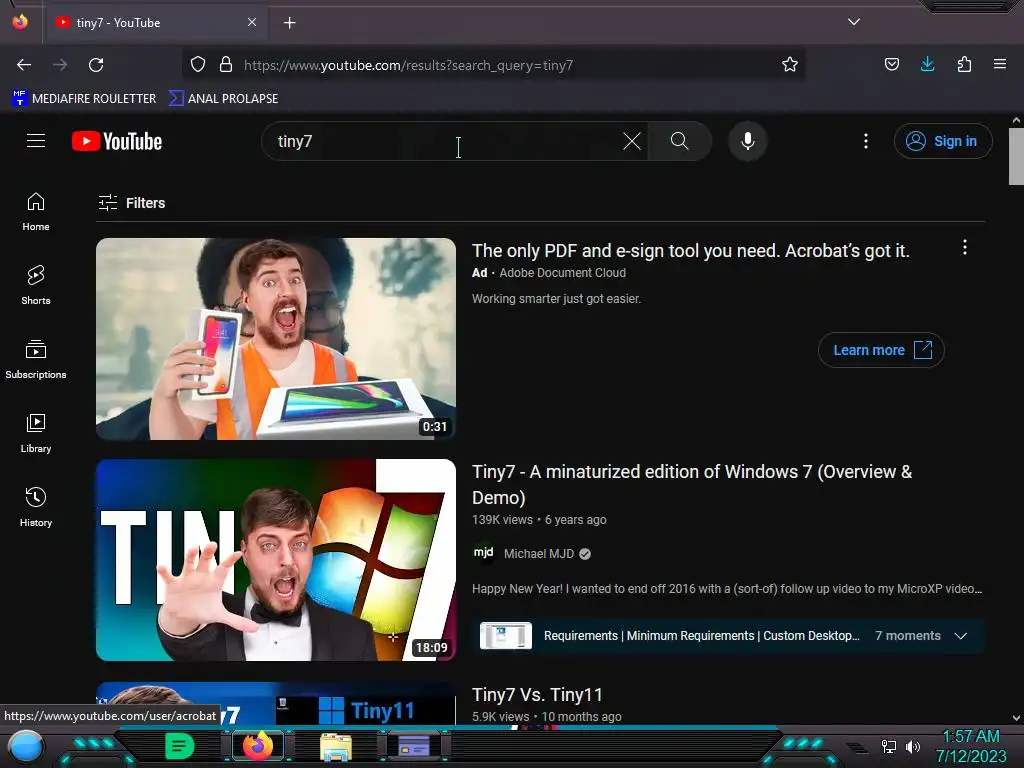Open the Adobe ad's three-dot options menu
The width and height of the screenshot is (1024, 768).
965,247
